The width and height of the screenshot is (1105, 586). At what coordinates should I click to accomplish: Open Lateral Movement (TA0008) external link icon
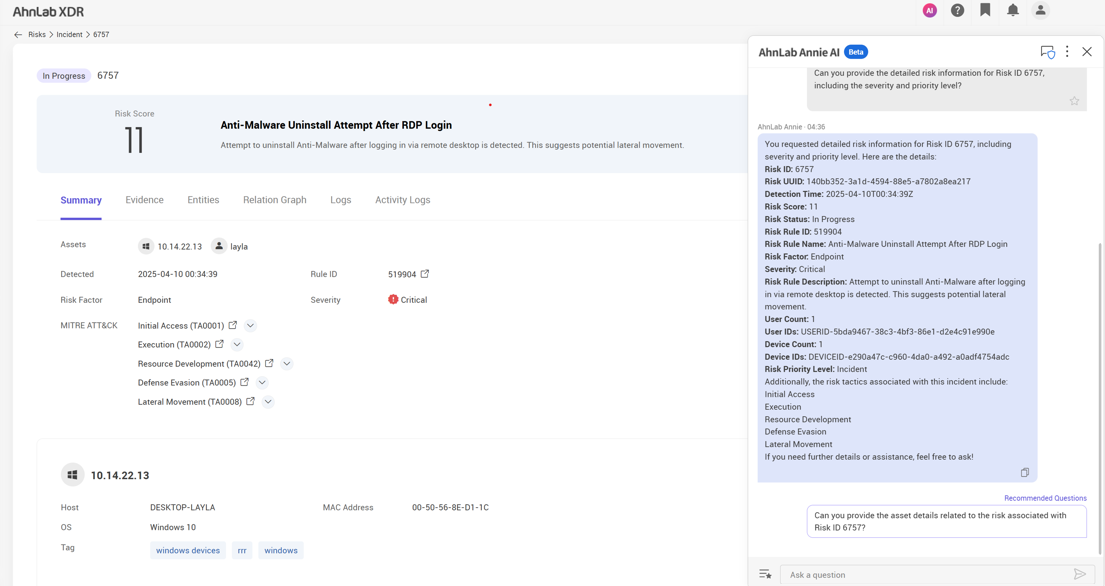[x=250, y=401]
